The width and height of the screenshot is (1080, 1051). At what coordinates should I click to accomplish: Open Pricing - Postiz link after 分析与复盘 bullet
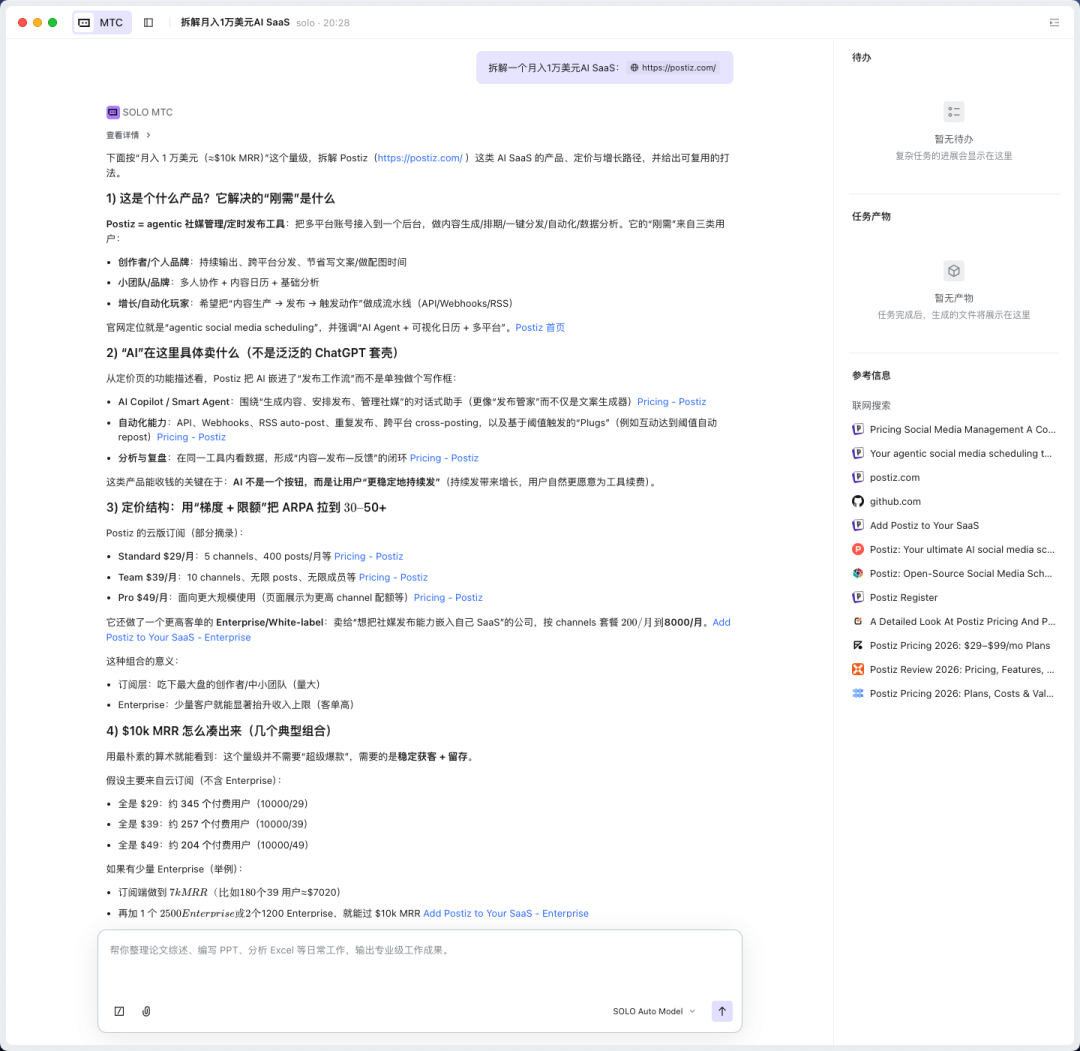[444, 458]
